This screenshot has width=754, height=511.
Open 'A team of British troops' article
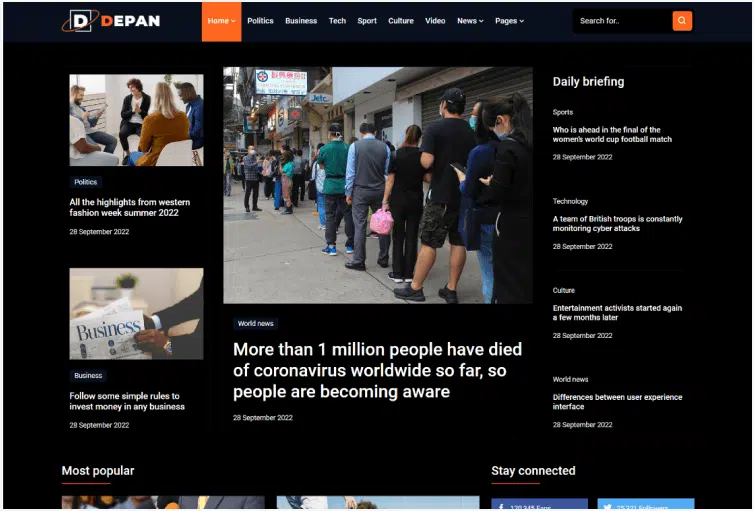[617, 224]
